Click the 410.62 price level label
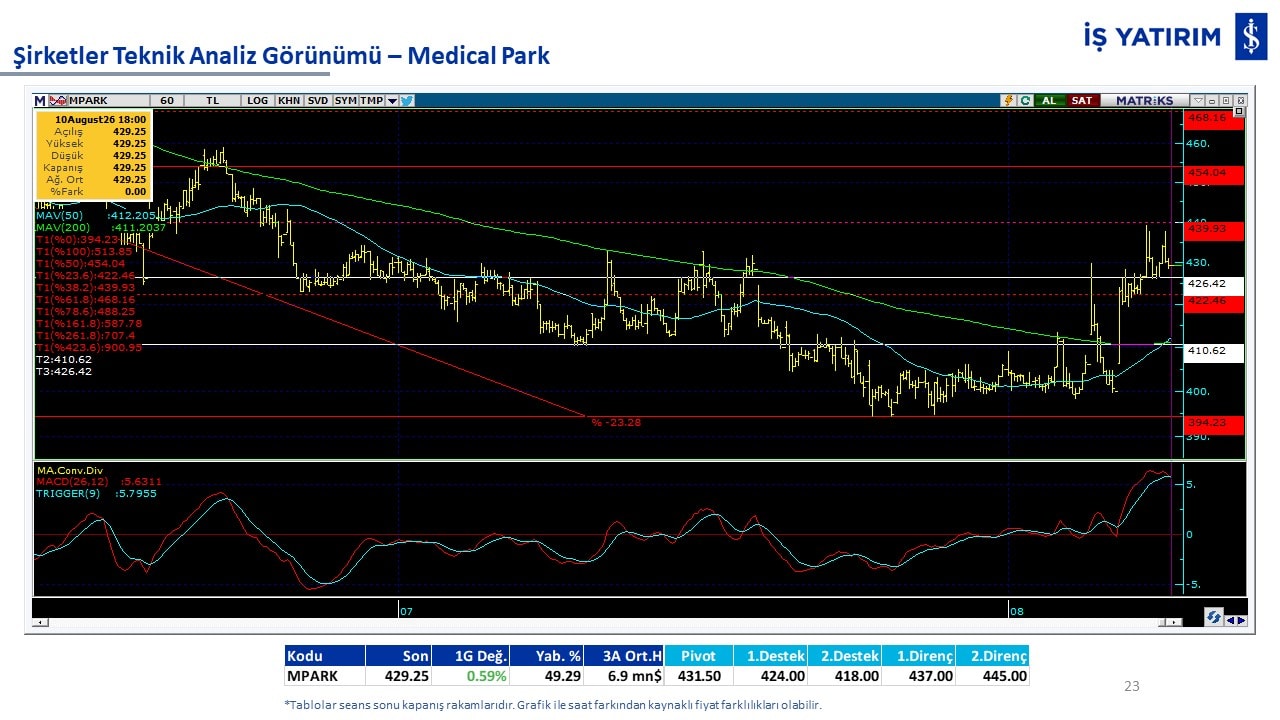Image resolution: width=1280 pixels, height=720 pixels. click(1214, 352)
